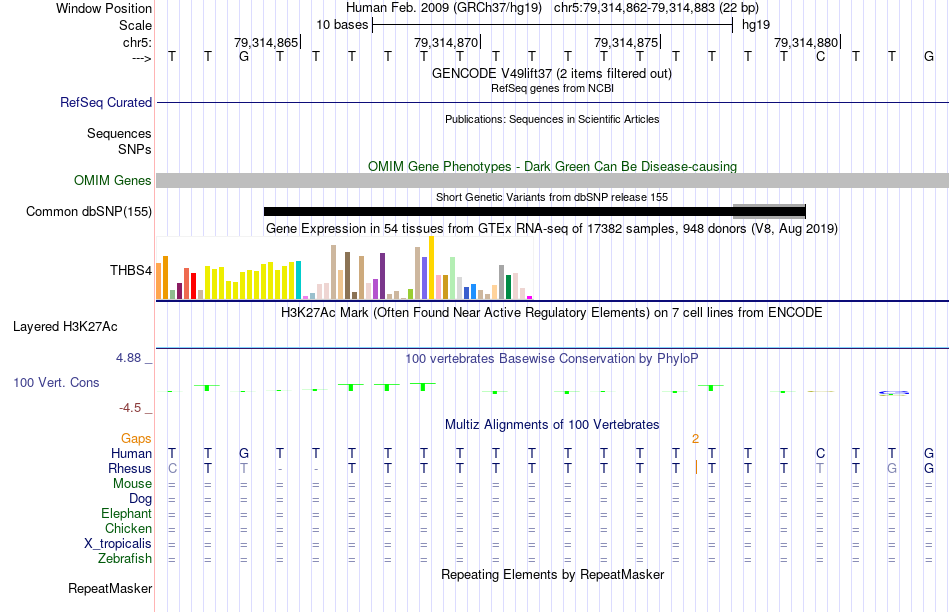950x612 pixels.
Task: Click the GTEx Gene Expression title
Action: click(x=552, y=228)
